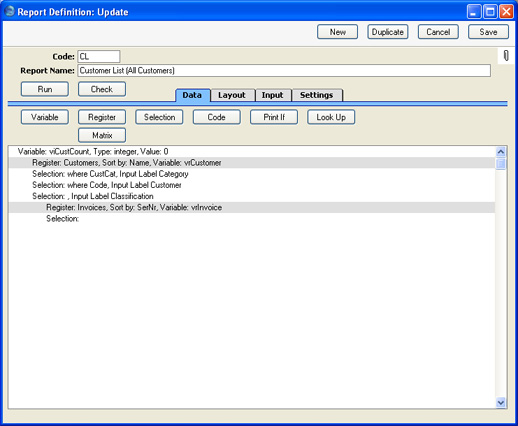This screenshot has width=518, height=426.
Task: Select the Data tab
Action: pos(192,95)
